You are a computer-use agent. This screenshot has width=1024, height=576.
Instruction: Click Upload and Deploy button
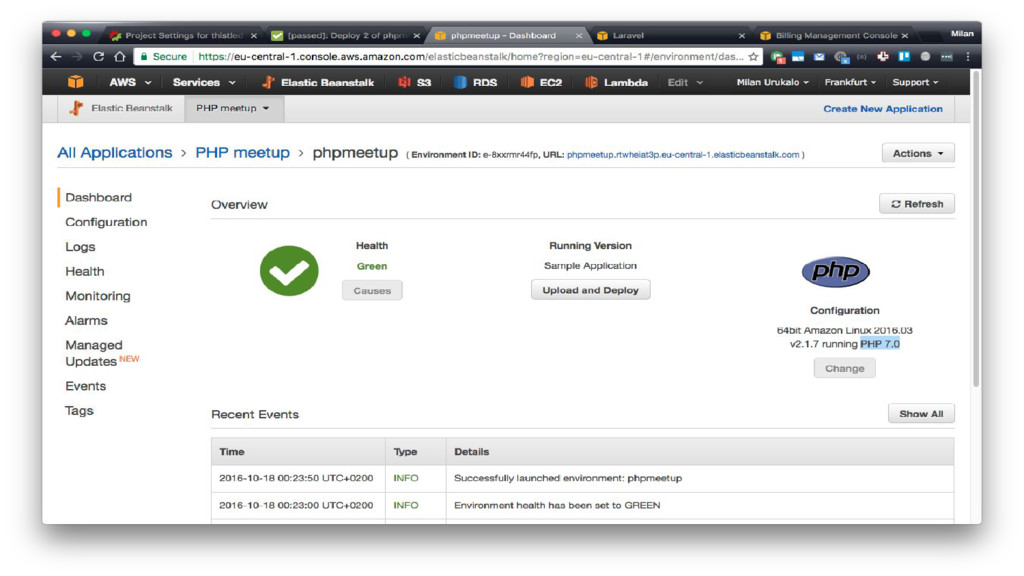point(590,290)
